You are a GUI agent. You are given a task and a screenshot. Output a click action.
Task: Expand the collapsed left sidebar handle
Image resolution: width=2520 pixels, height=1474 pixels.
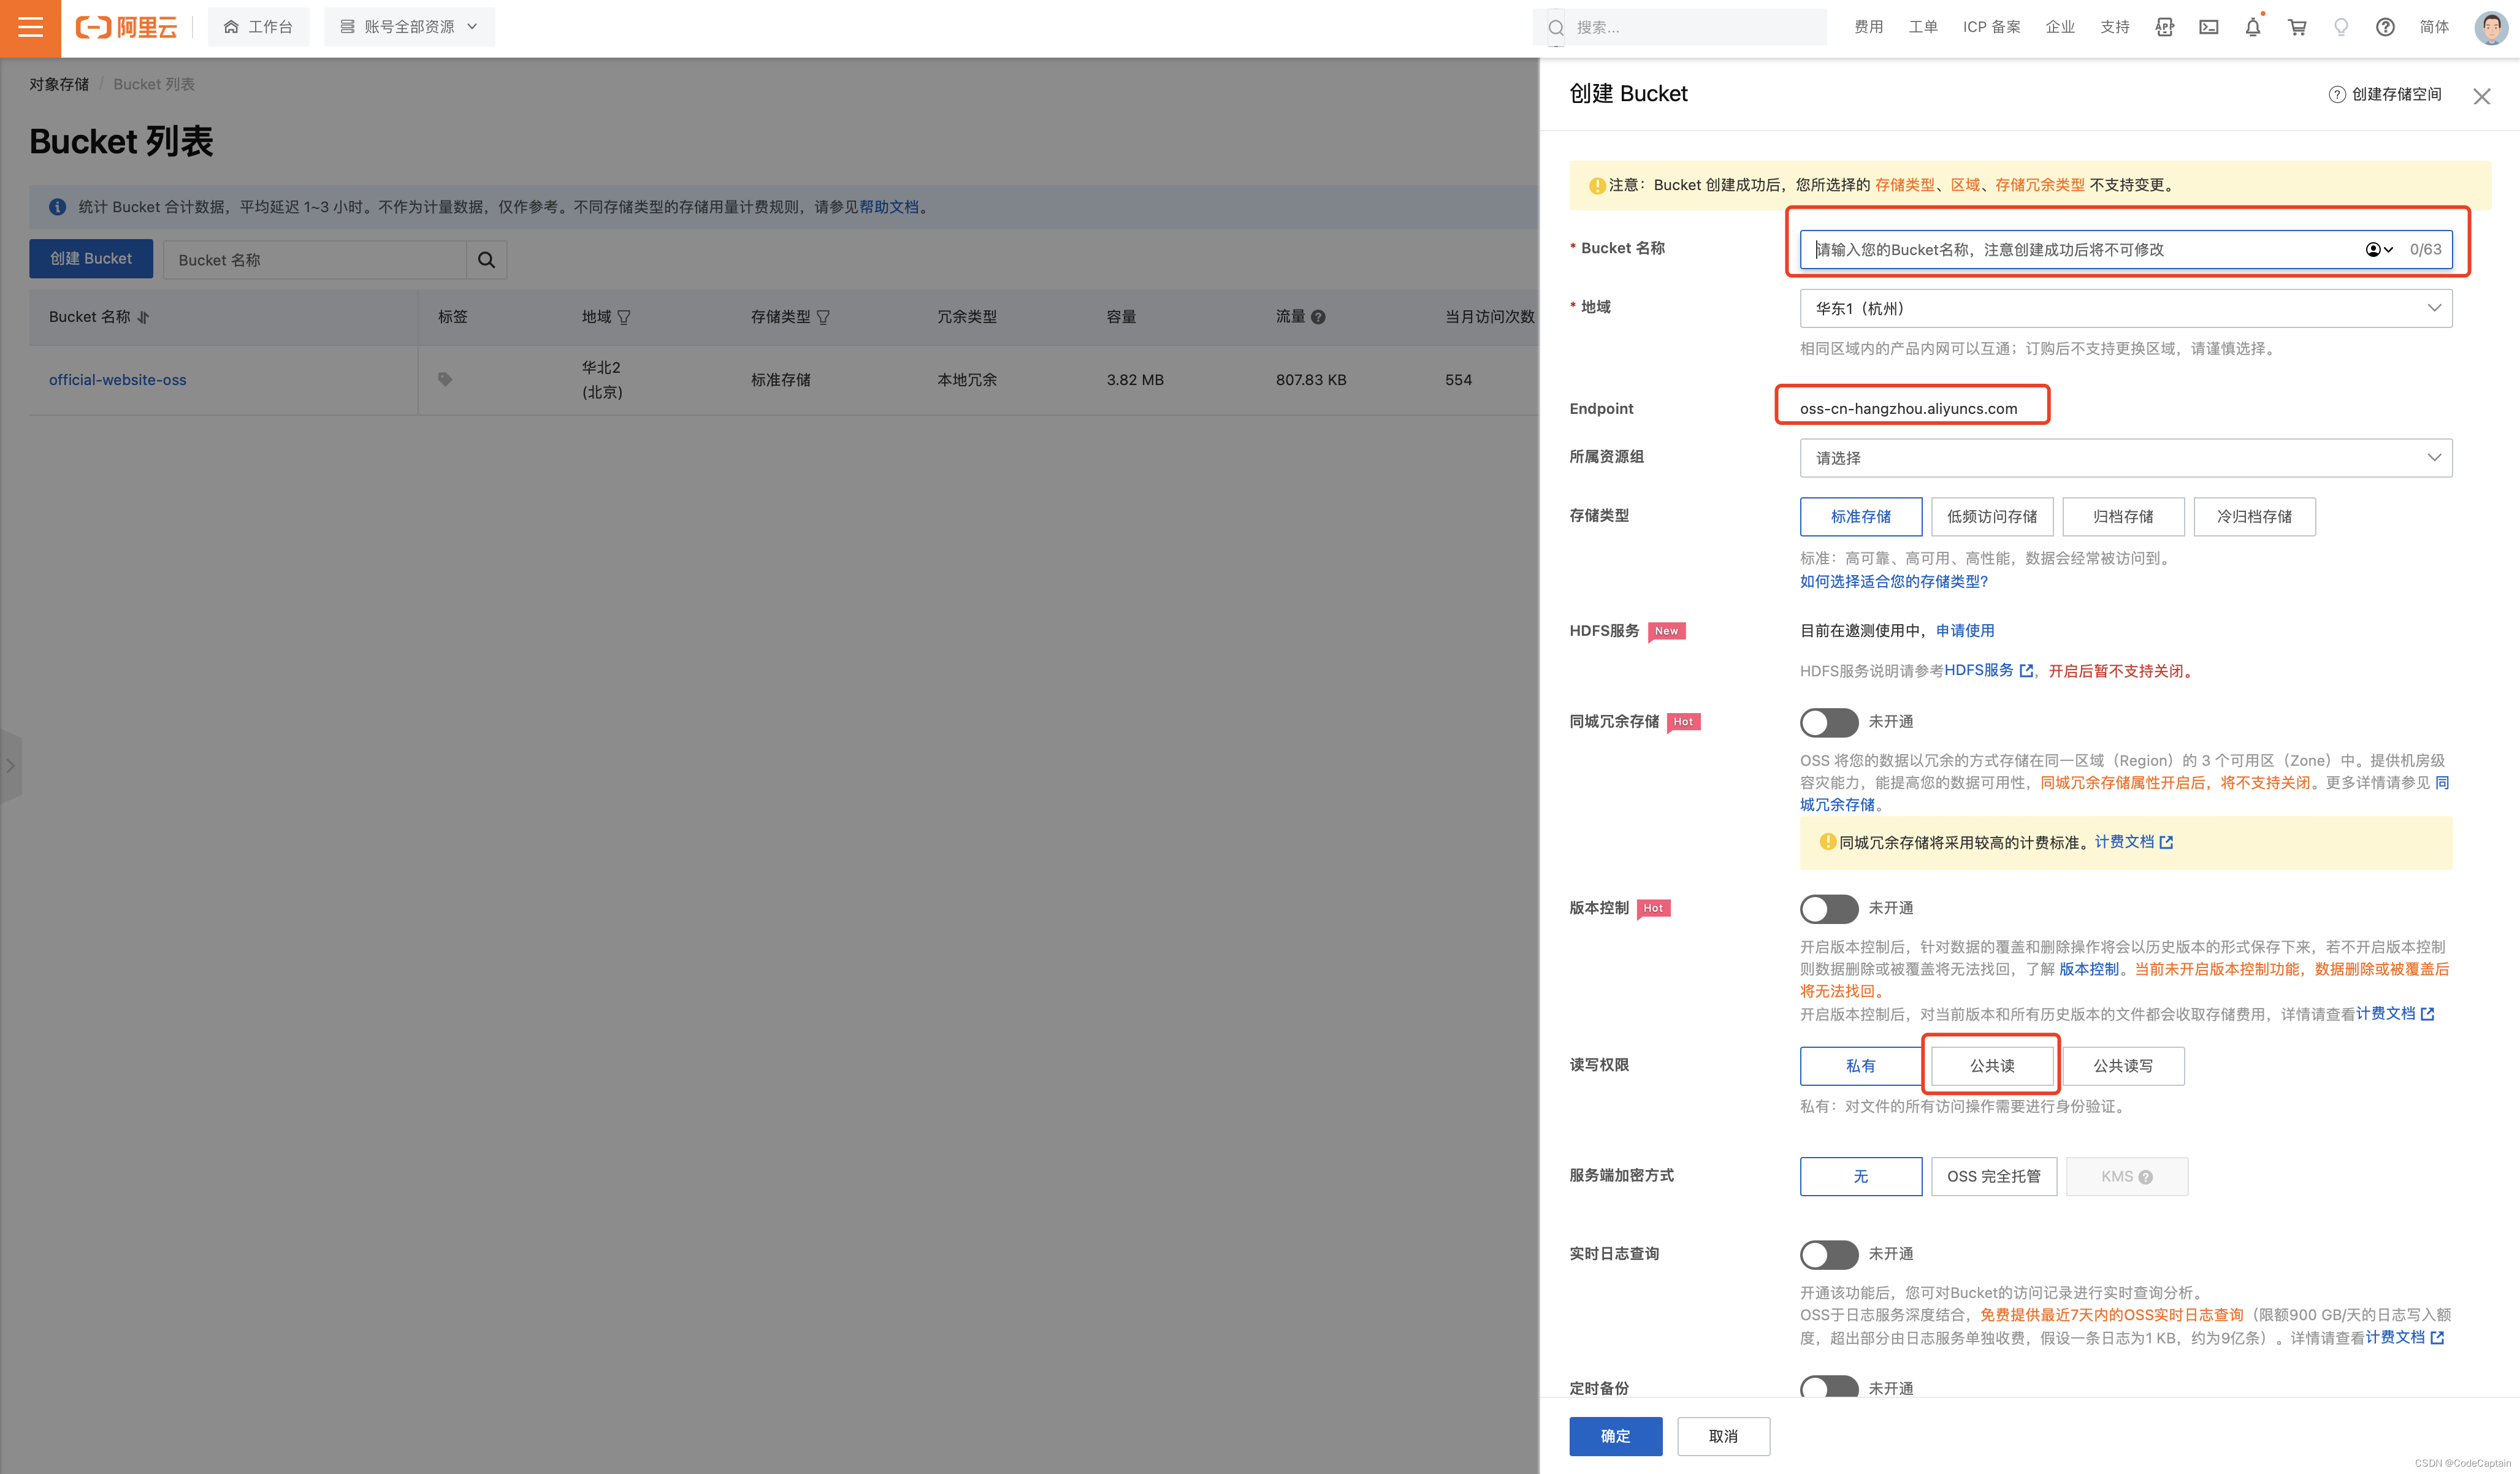tap(10, 766)
